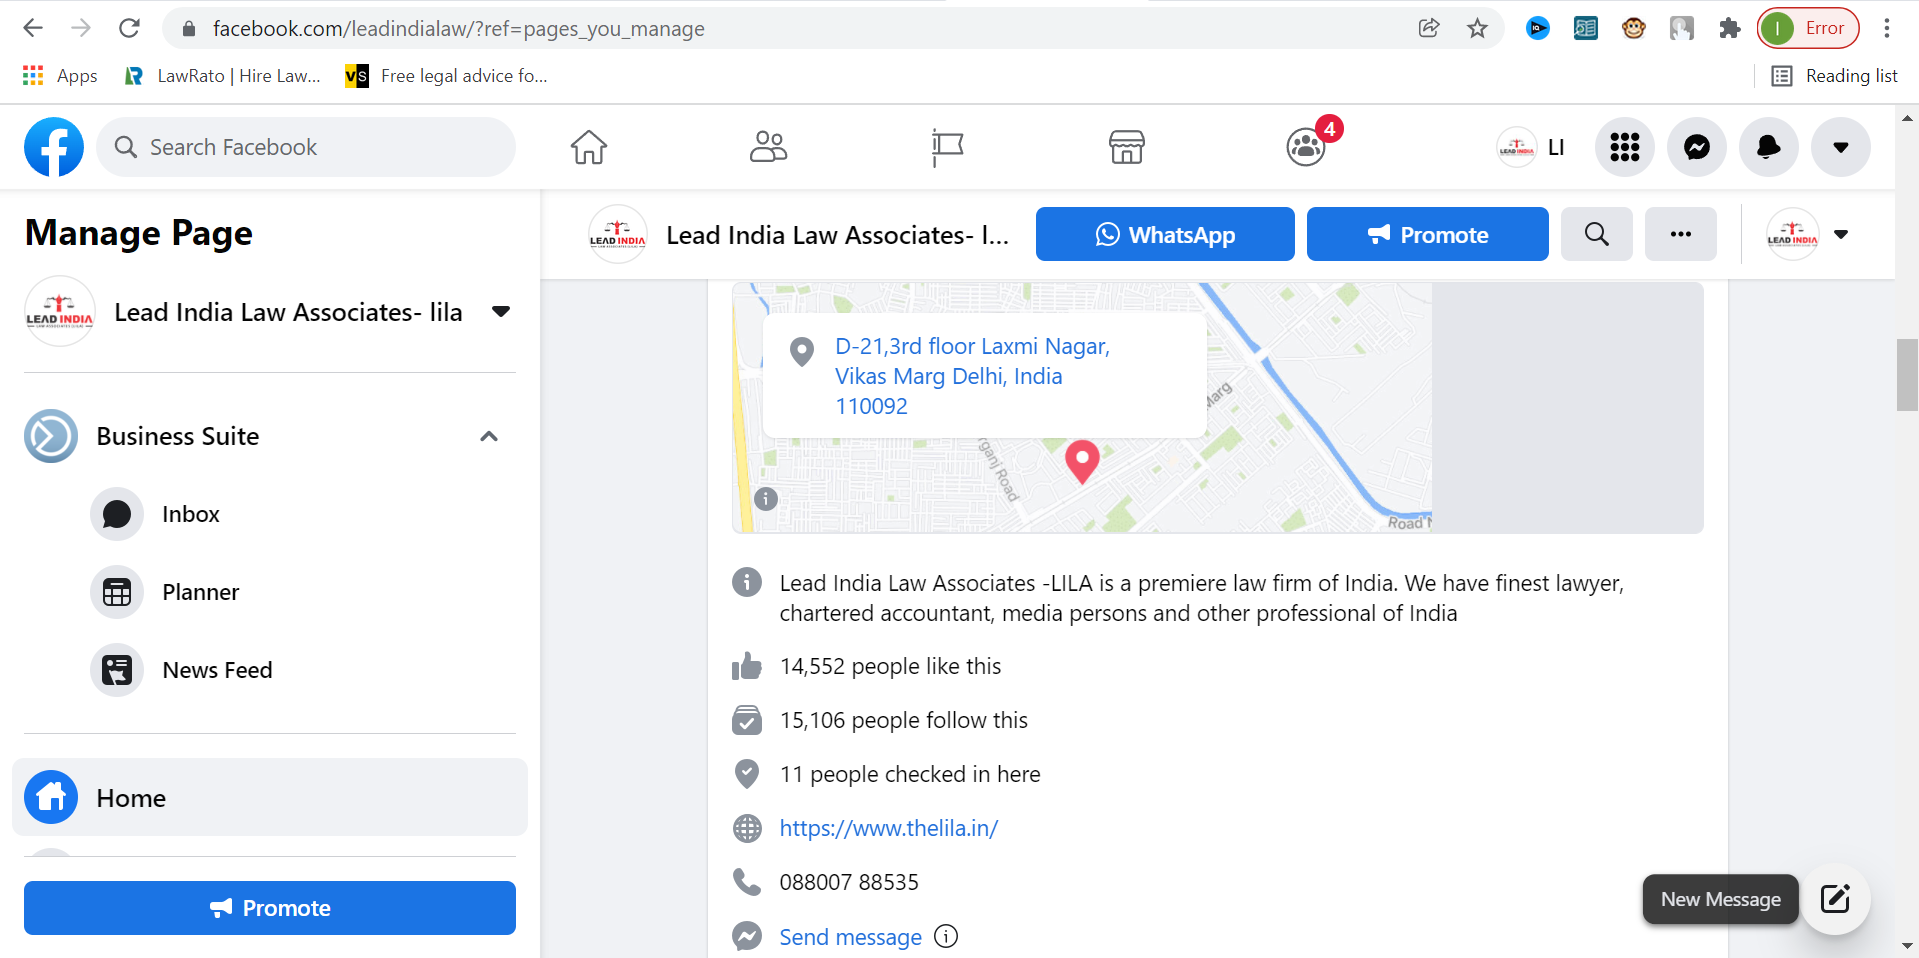Viewport: 1919px width, 958px height.
Task: Click the 14,552 people like this text
Action: (890, 666)
